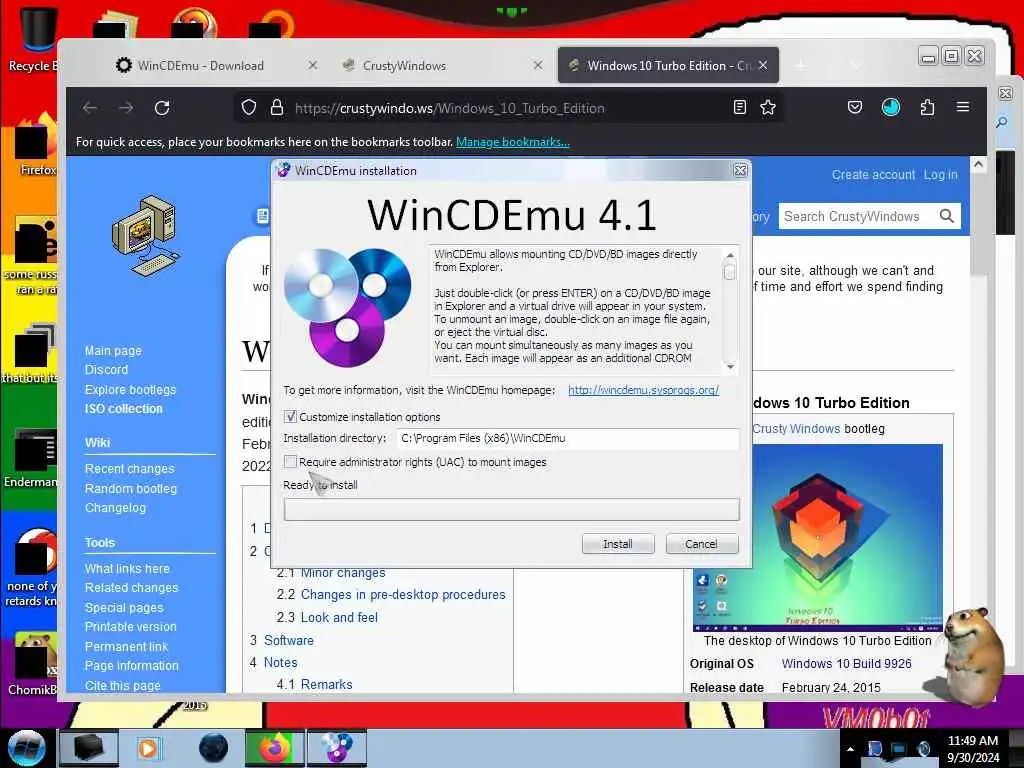This screenshot has height=768, width=1024.
Task: Click the CrustyWindows search magnifier icon
Action: (946, 216)
